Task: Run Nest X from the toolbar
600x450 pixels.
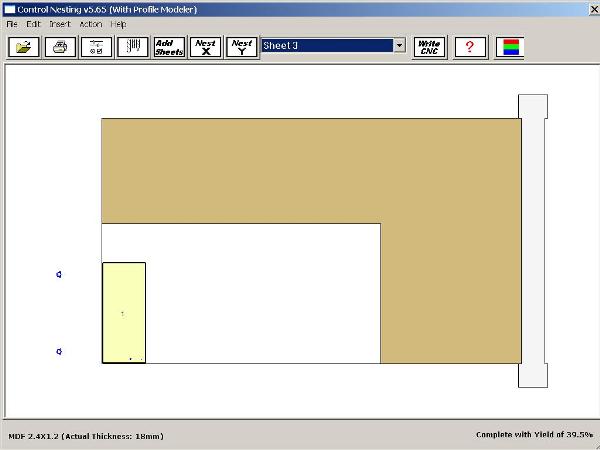Action: (205, 47)
